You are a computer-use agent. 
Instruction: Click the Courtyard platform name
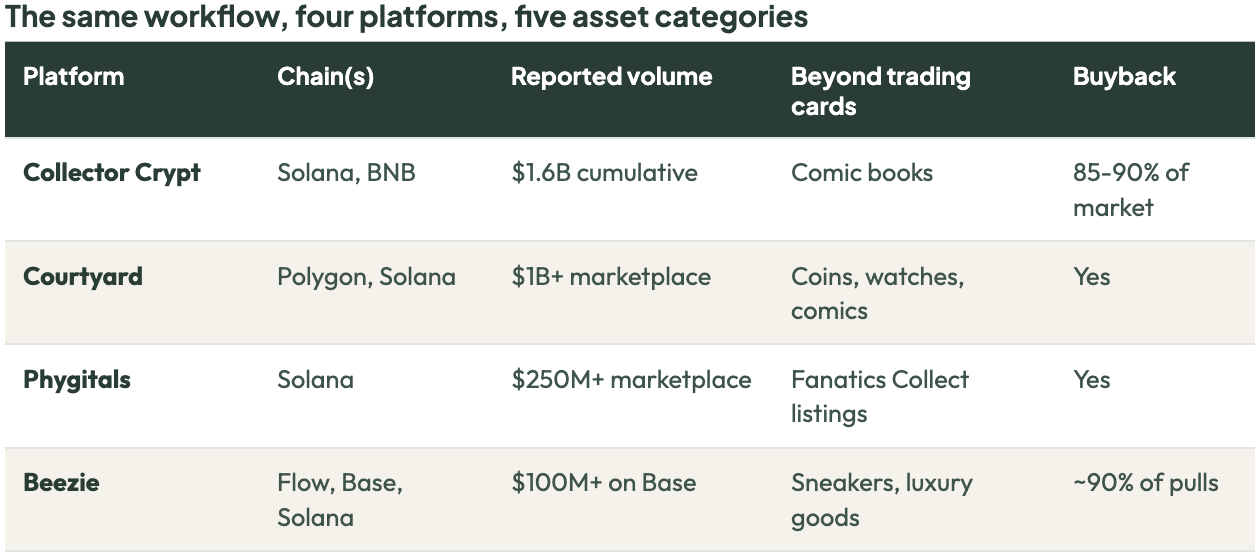pyautogui.click(x=83, y=277)
